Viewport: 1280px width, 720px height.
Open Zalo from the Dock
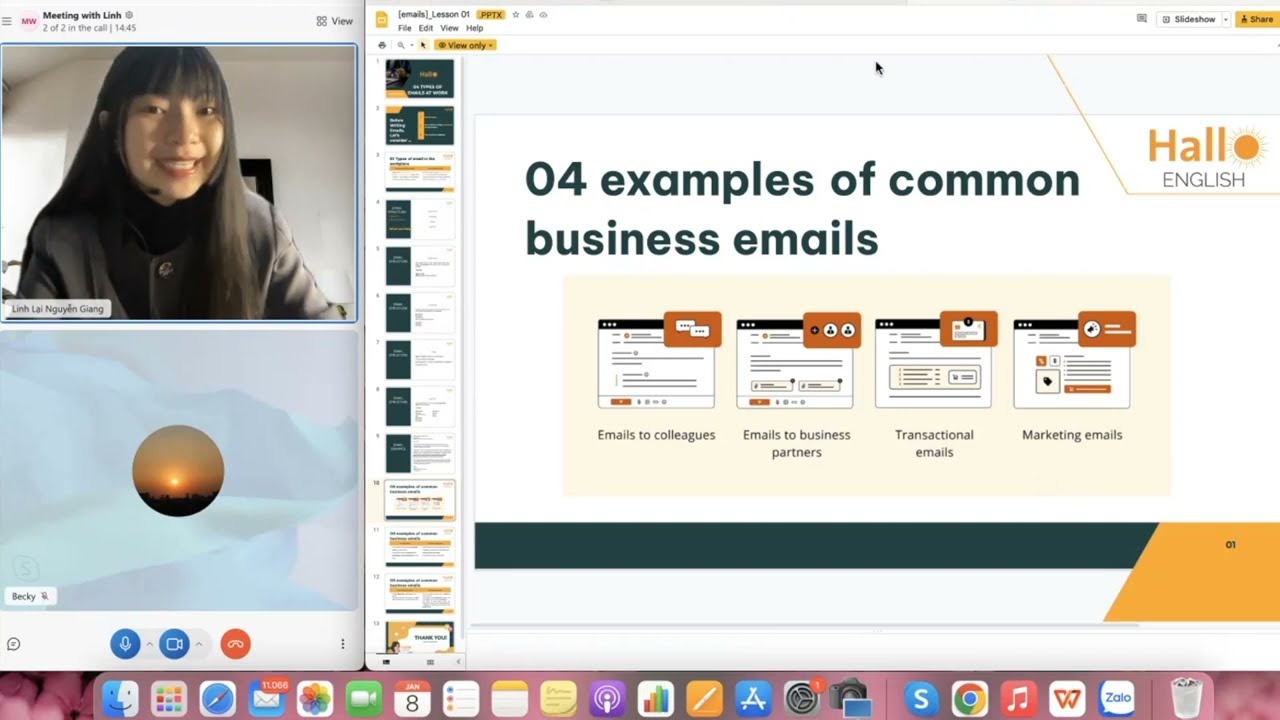[1116, 699]
